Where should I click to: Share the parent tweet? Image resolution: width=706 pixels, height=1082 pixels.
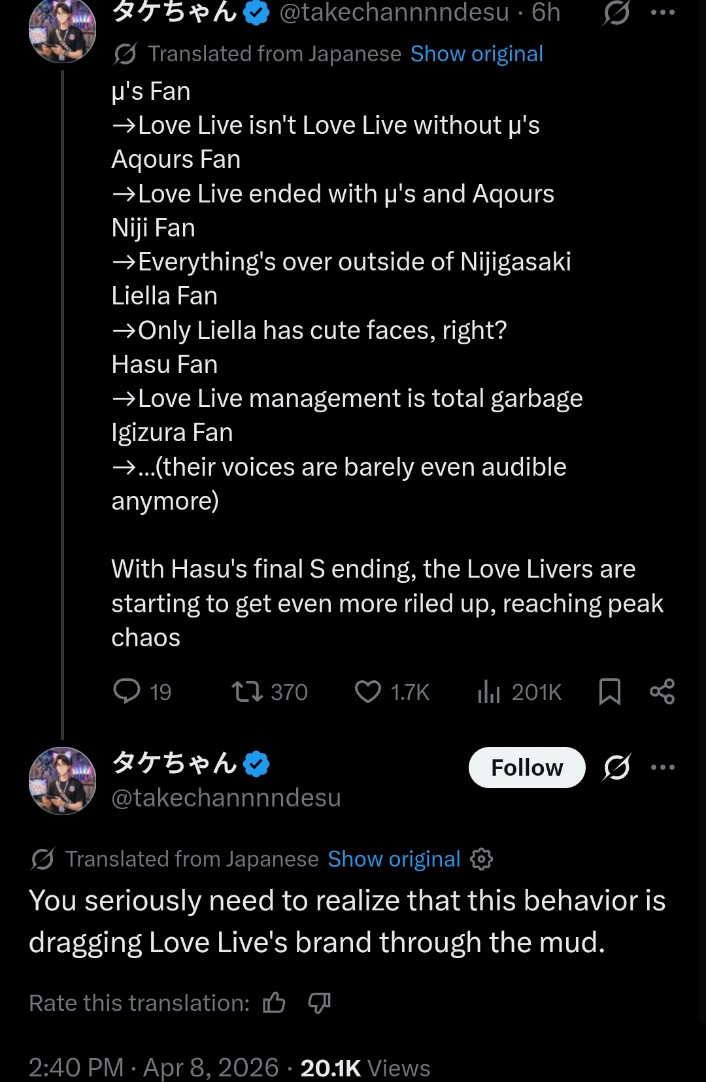pos(662,691)
